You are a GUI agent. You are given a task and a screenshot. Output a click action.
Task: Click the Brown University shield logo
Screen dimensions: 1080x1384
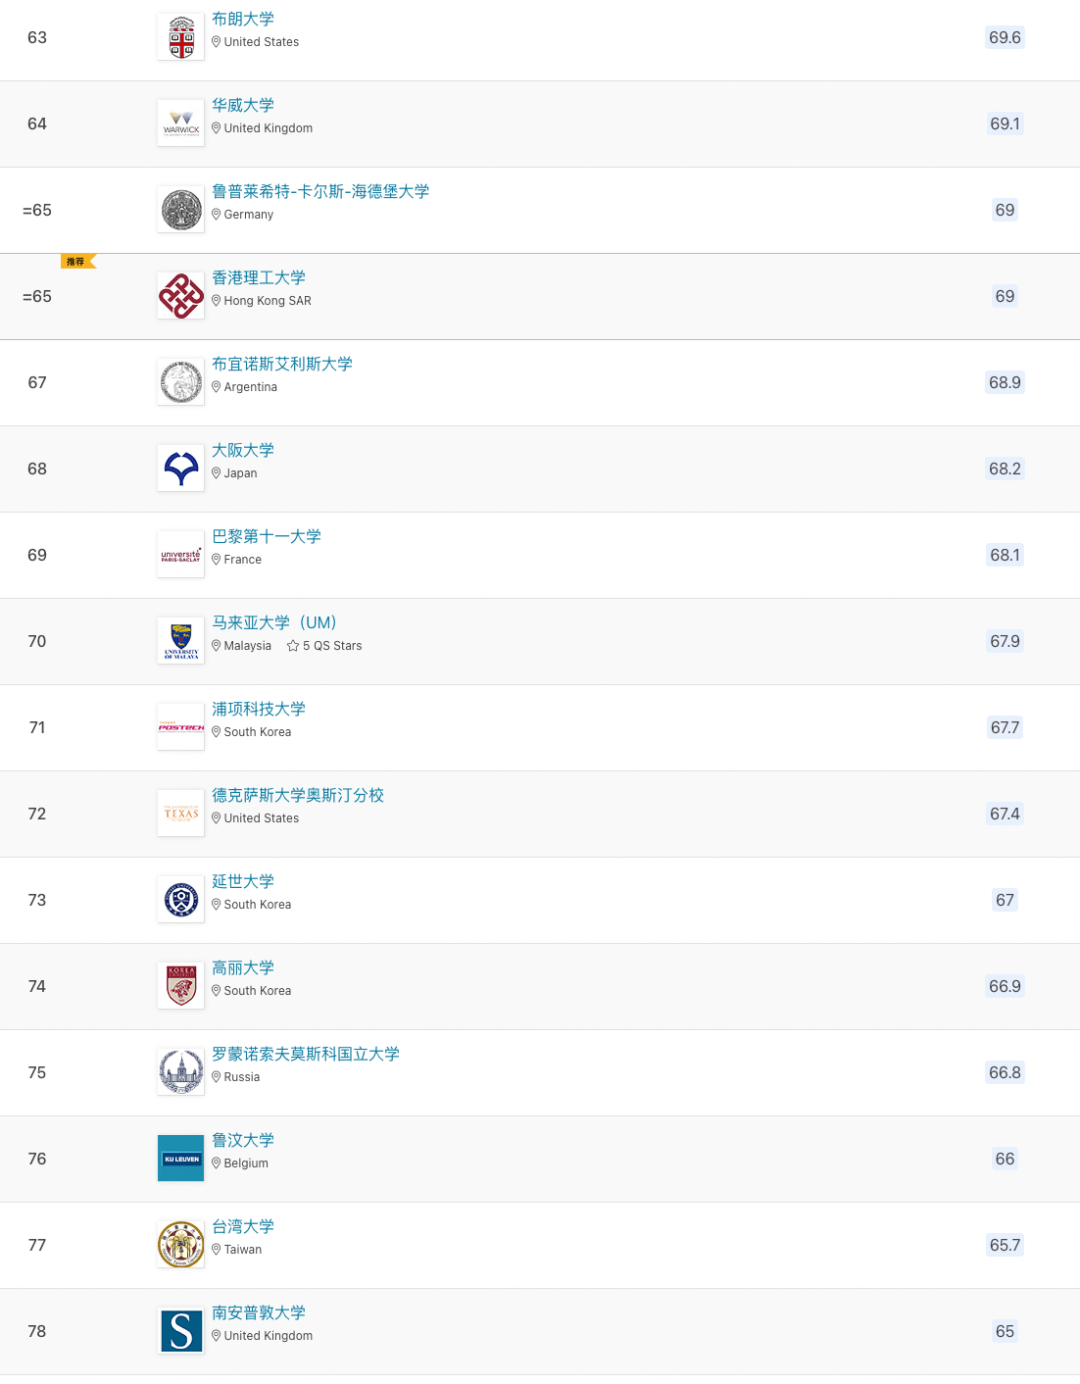[180, 35]
